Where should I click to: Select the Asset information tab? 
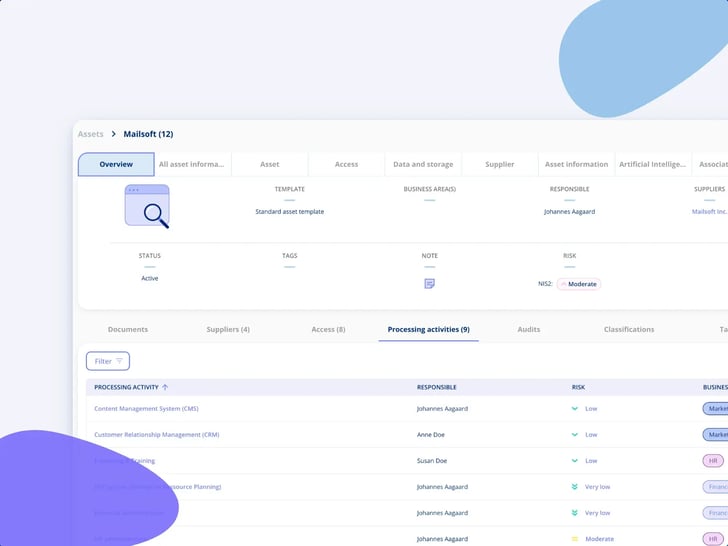(x=576, y=164)
